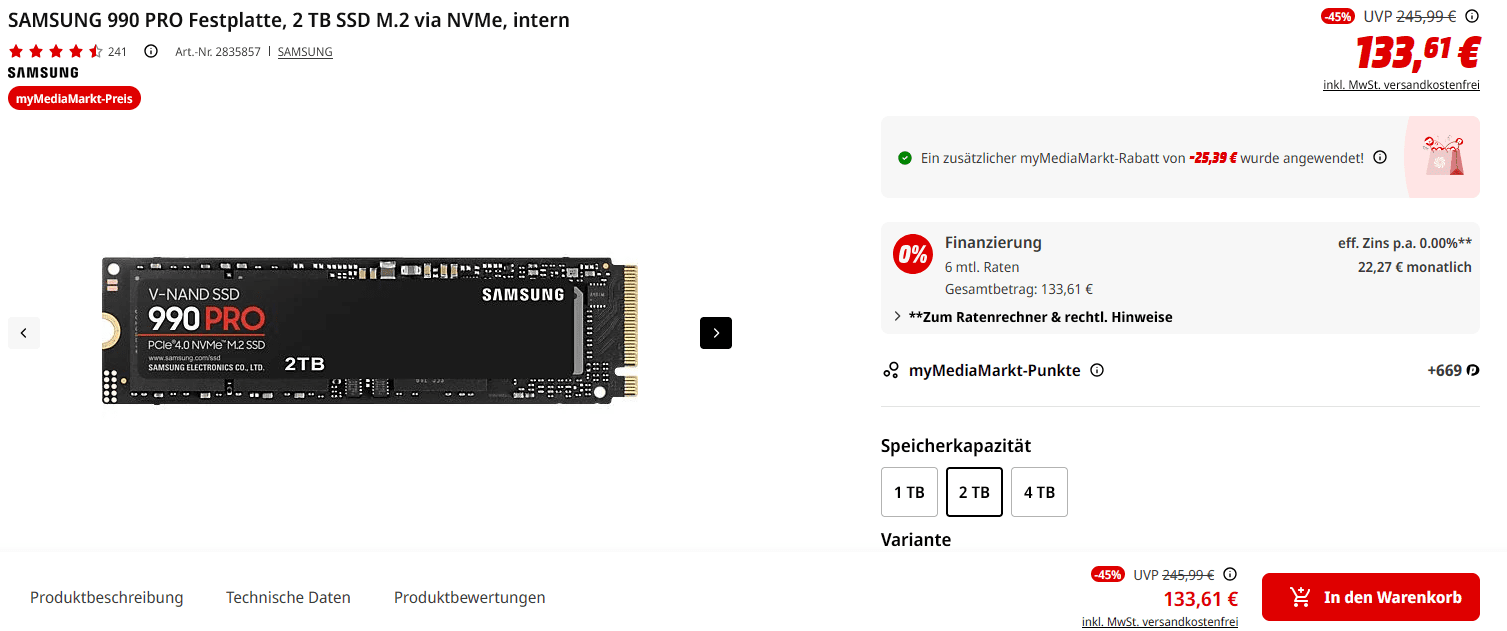Select the 4 TB storage capacity
Viewport: 1507px width, 631px height.
point(1039,492)
